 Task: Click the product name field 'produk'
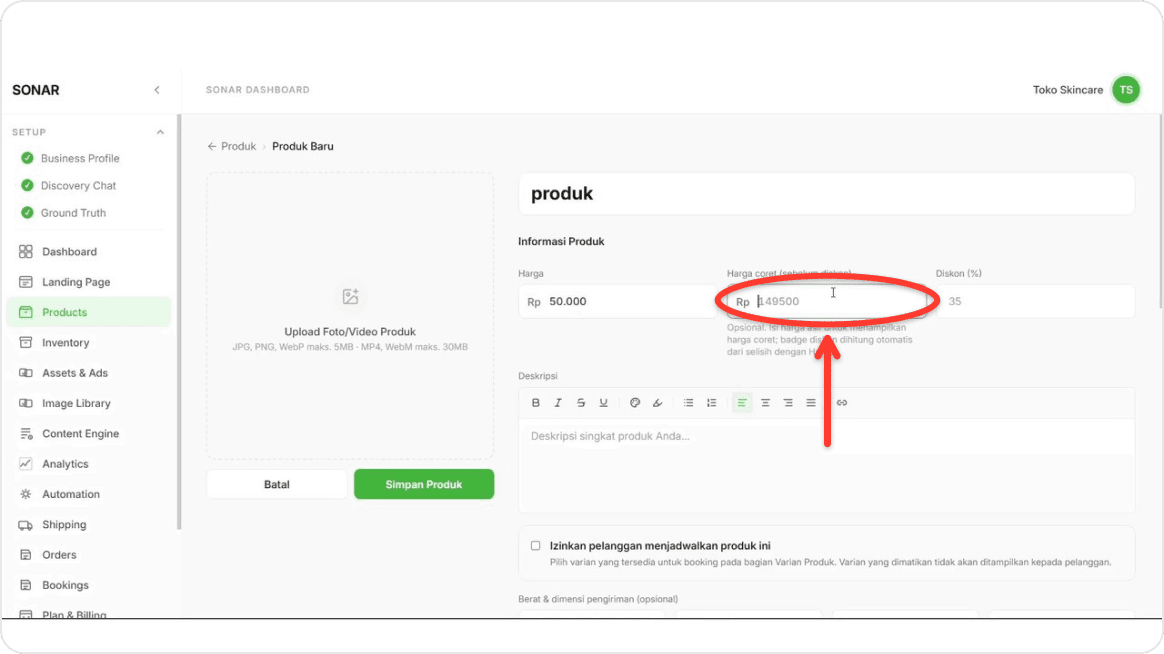pos(826,194)
